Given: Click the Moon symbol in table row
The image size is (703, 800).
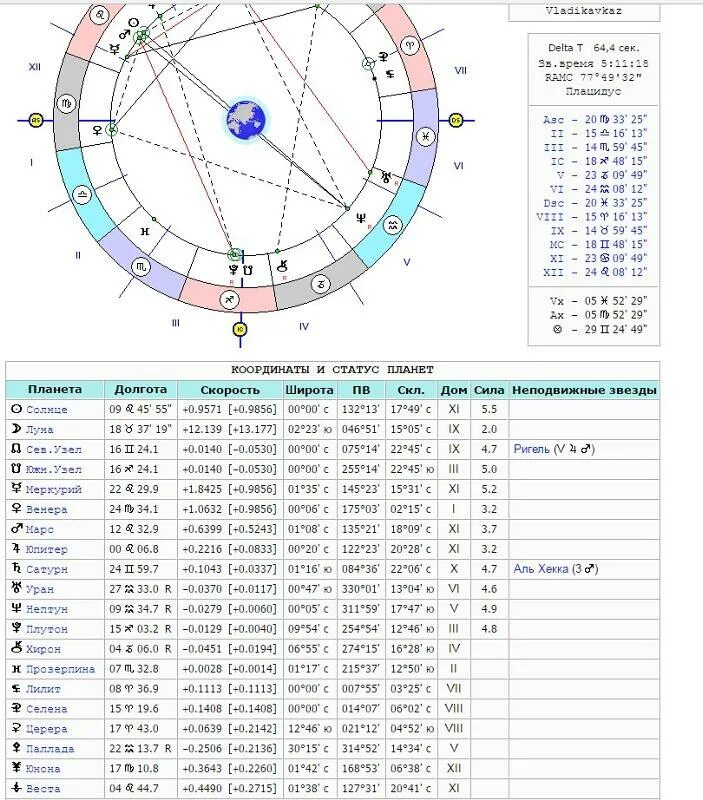Looking at the screenshot, I should click(16, 429).
